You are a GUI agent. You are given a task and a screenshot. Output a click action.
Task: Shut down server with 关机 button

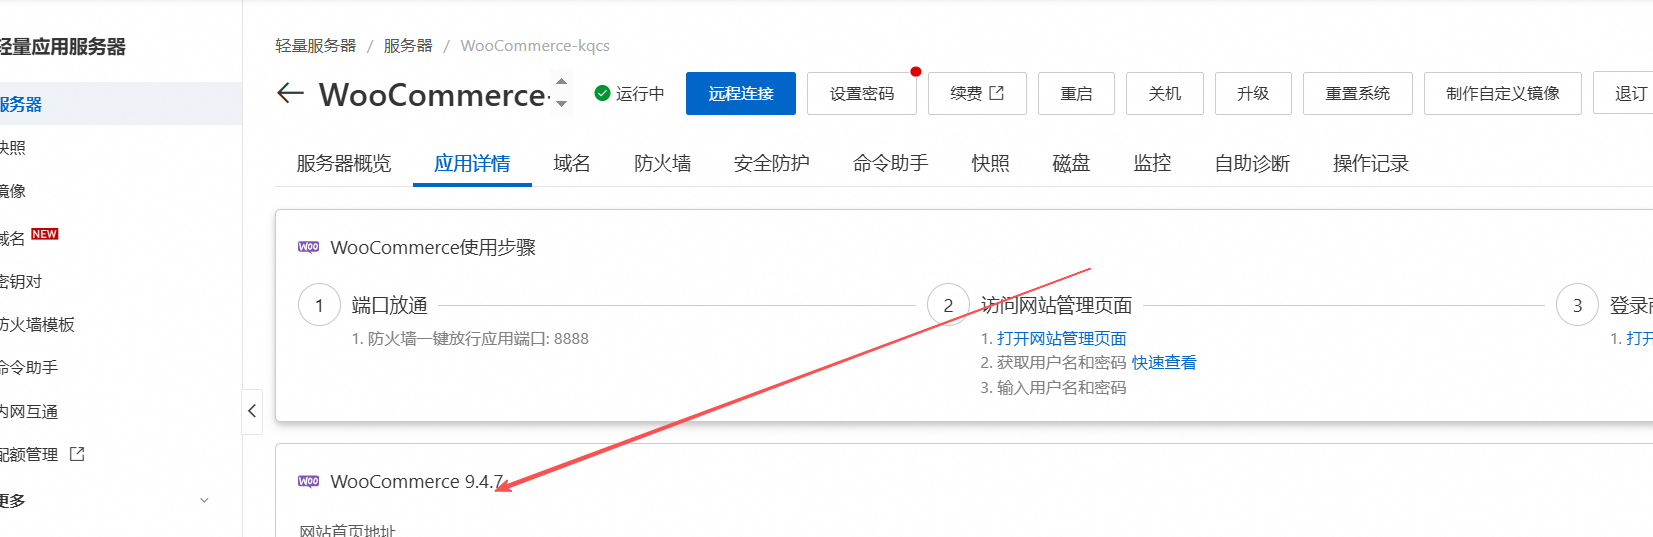coord(1165,94)
